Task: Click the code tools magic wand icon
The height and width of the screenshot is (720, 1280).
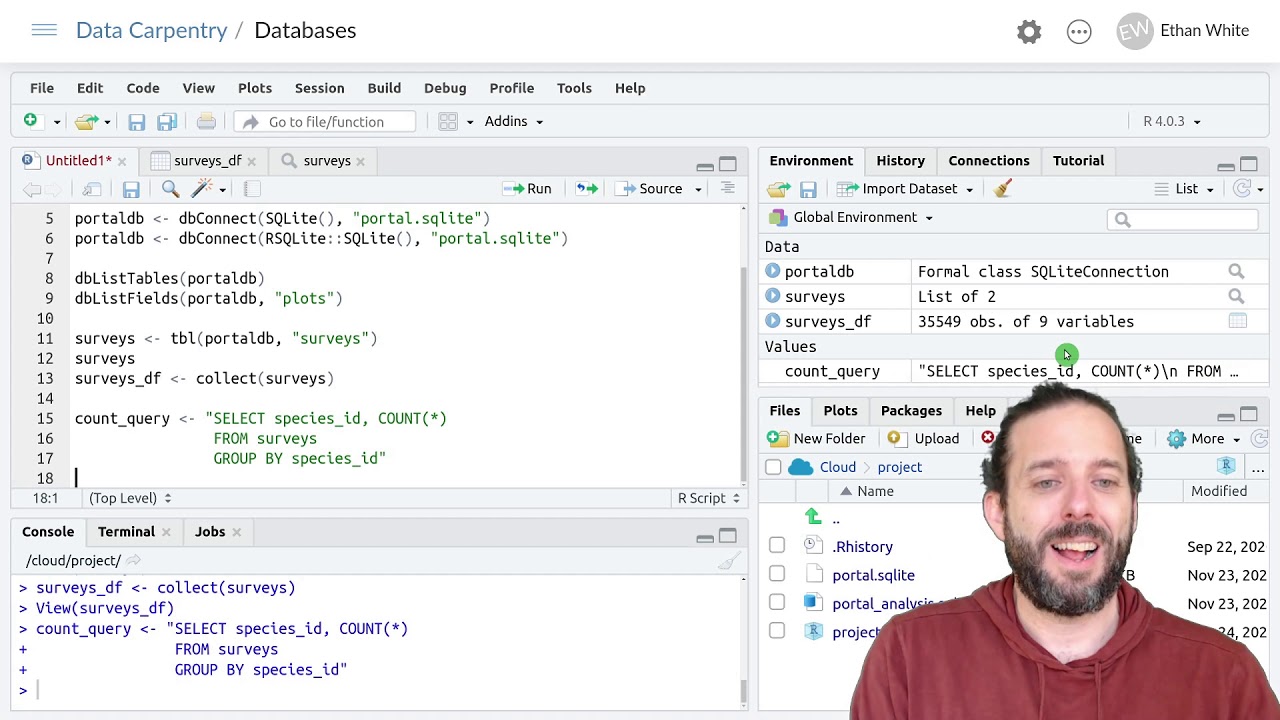Action: pos(202,188)
